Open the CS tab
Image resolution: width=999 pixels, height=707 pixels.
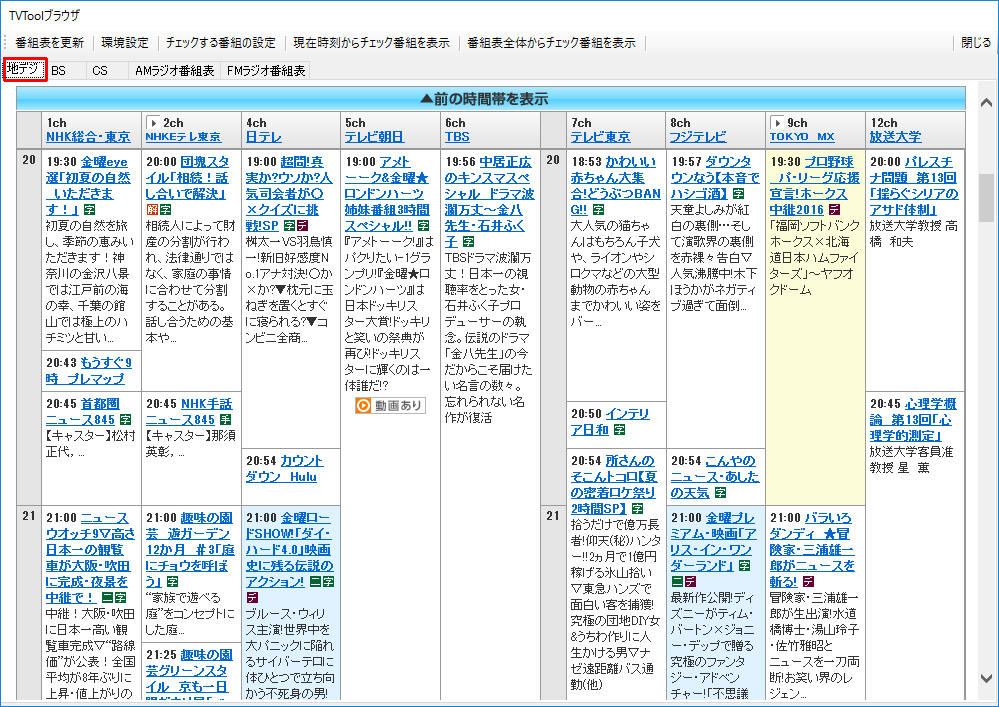[100, 71]
